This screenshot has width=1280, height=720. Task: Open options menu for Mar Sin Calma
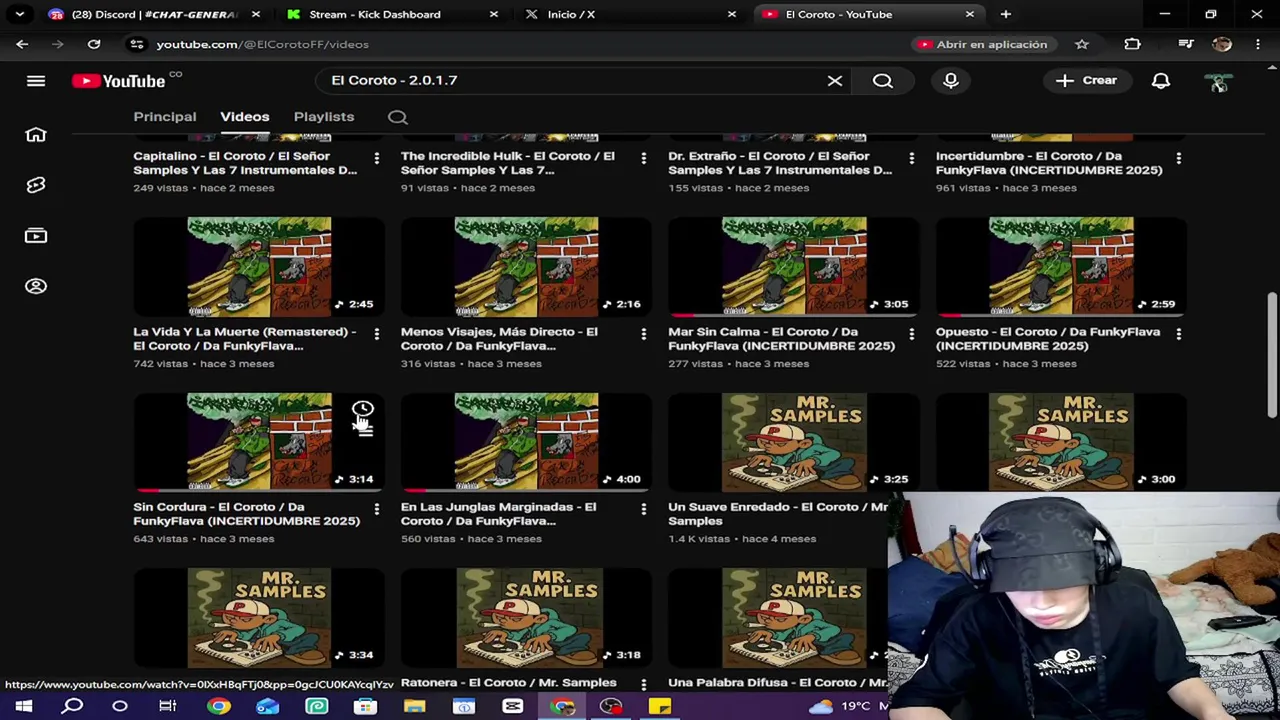[911, 334]
